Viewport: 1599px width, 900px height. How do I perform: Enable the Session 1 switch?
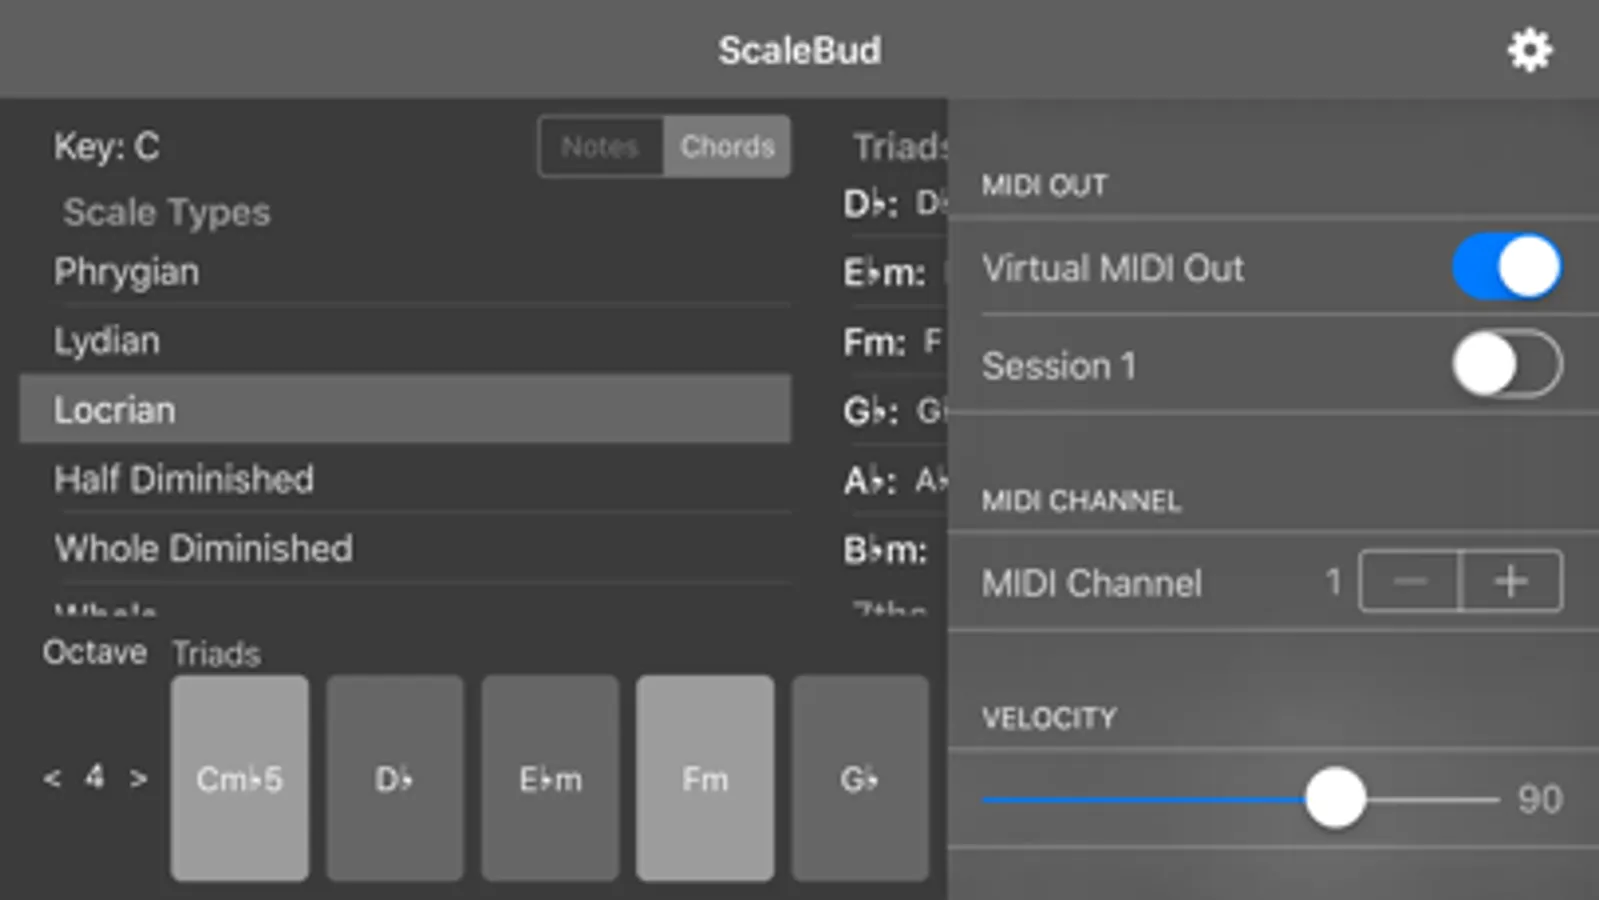pos(1507,365)
